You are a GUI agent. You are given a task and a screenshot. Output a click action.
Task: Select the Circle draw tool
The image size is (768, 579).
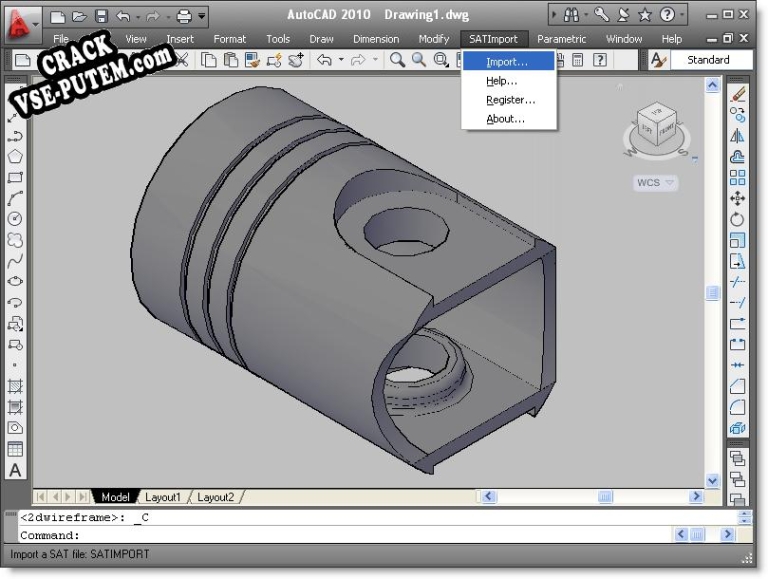(x=15, y=218)
